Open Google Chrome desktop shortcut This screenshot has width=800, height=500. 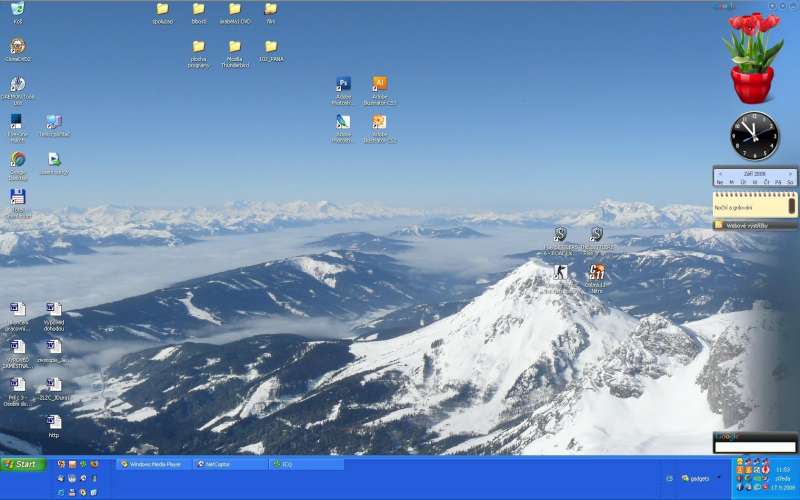(17, 160)
